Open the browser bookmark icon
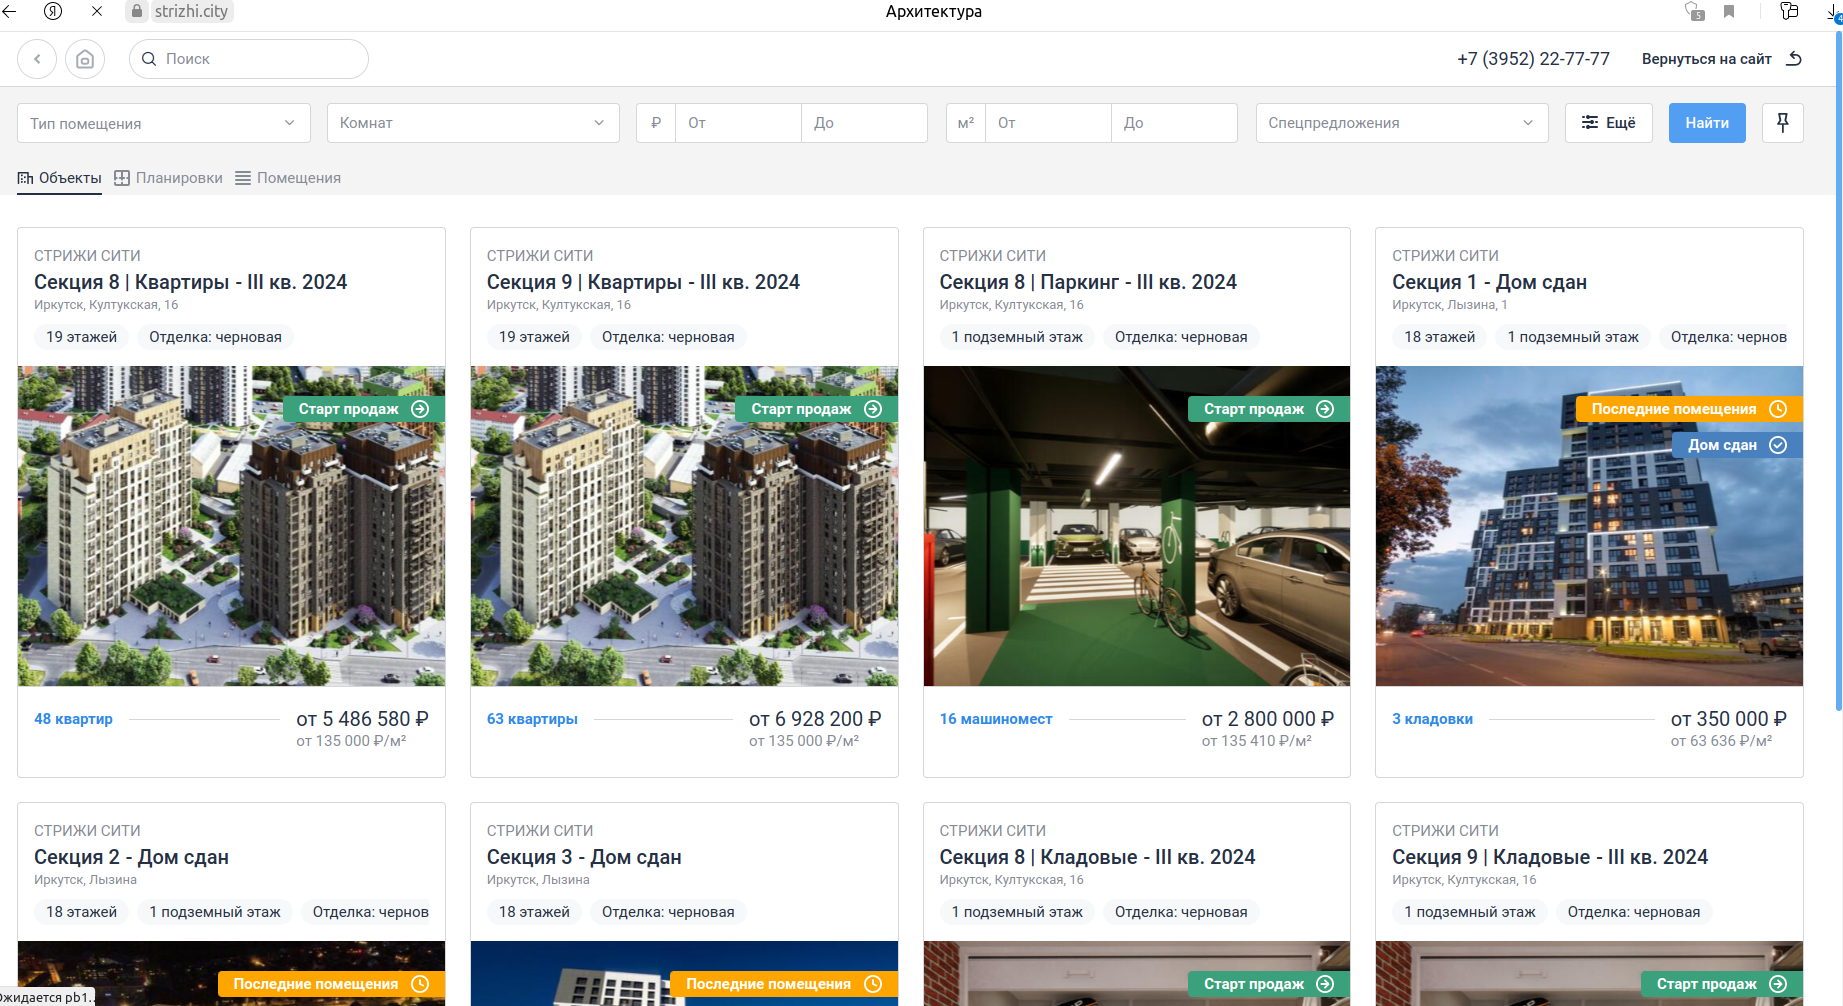Viewport: 1843px width, 1006px height. [1729, 11]
